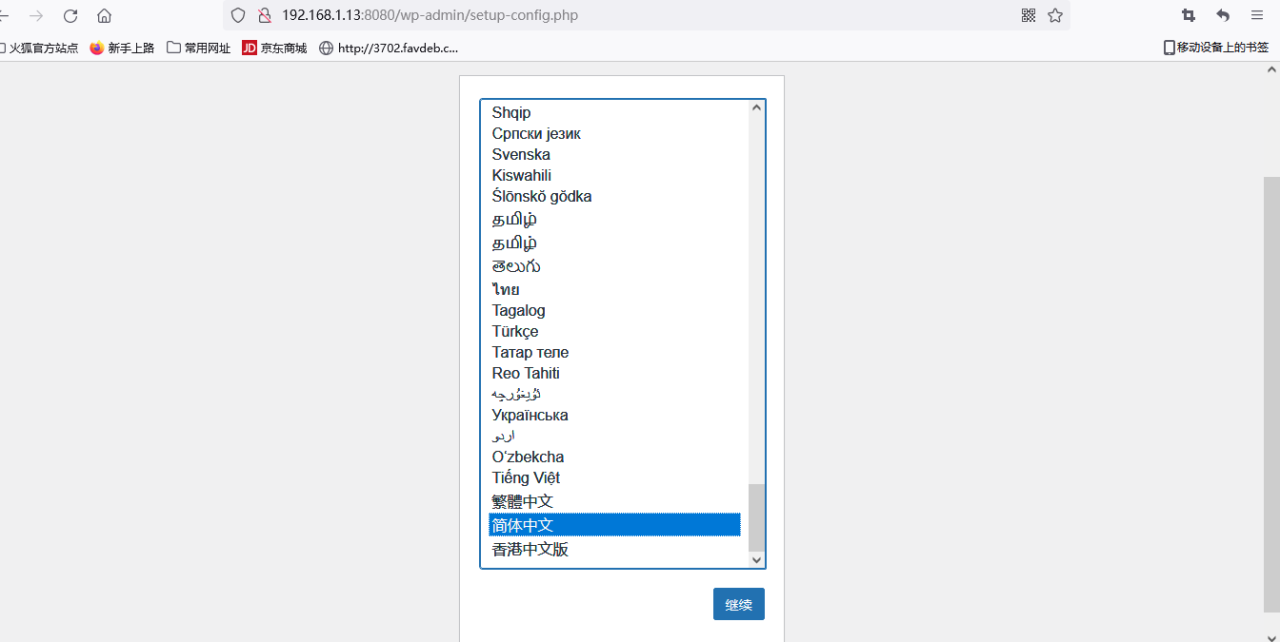
Task: Select 香港中文版 language option
Action: (x=614, y=549)
